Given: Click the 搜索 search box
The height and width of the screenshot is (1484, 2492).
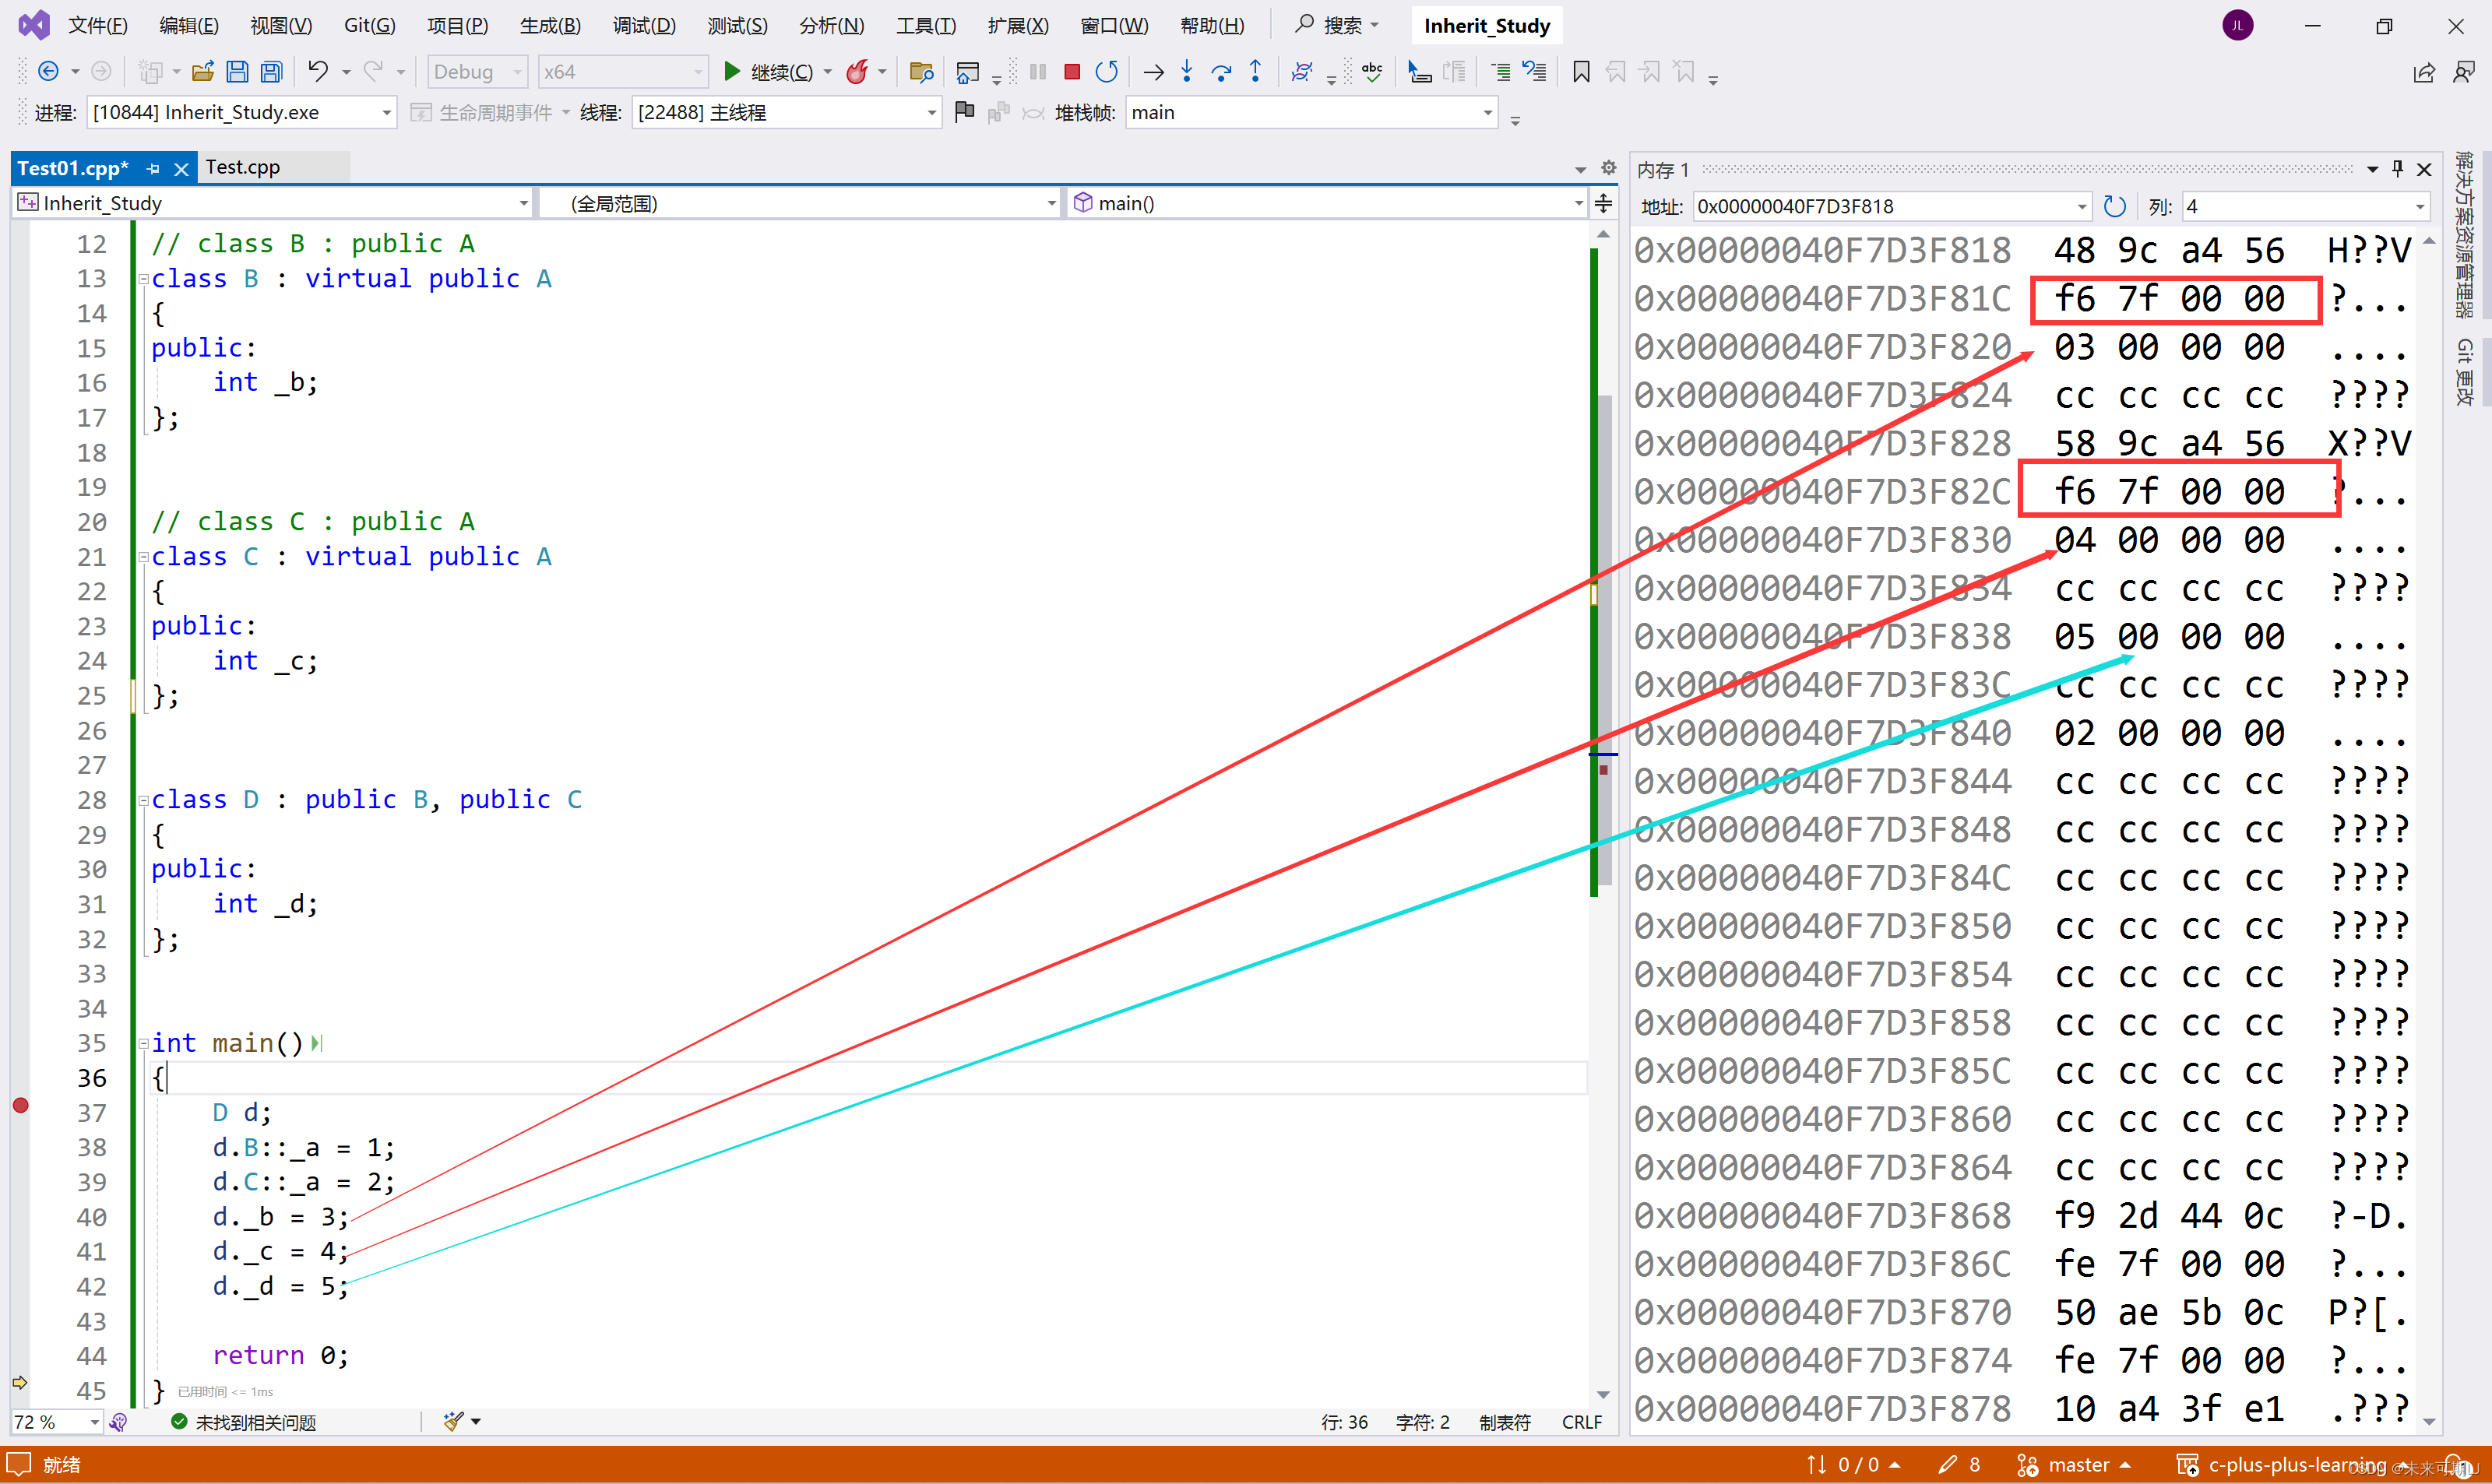Looking at the screenshot, I should click(1338, 25).
